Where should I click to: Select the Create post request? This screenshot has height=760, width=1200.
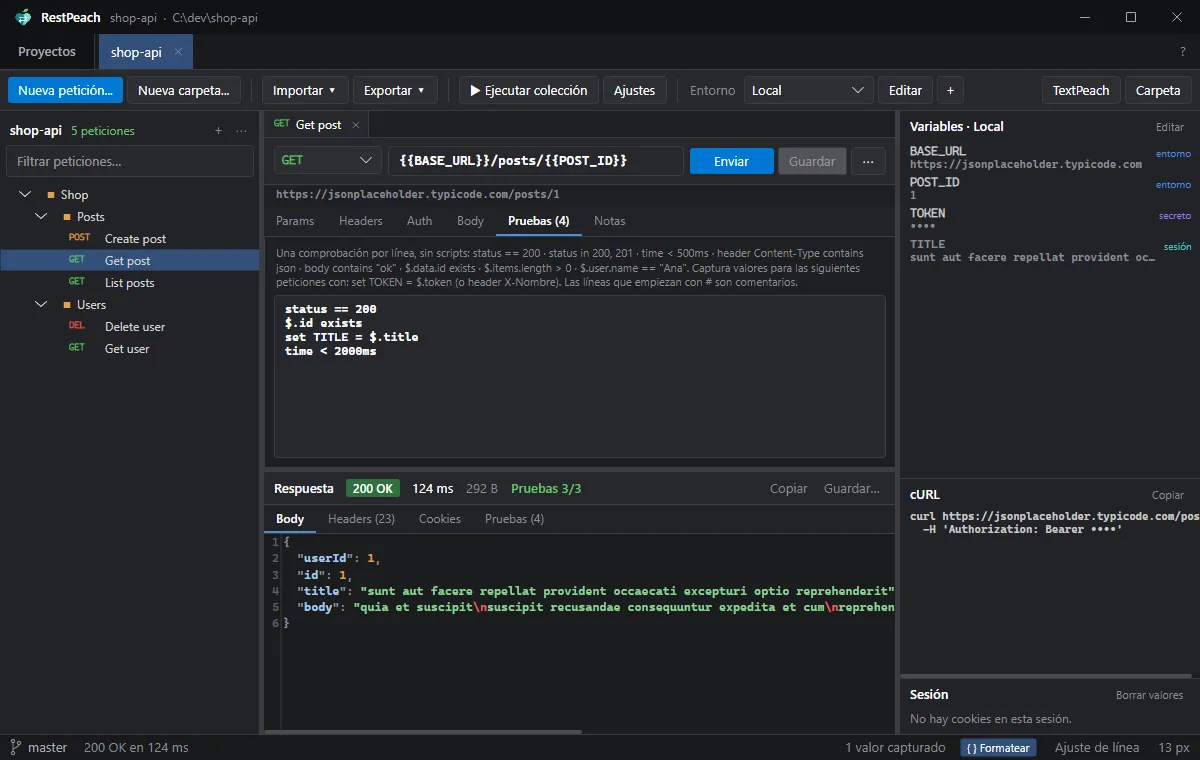[x=130, y=239]
